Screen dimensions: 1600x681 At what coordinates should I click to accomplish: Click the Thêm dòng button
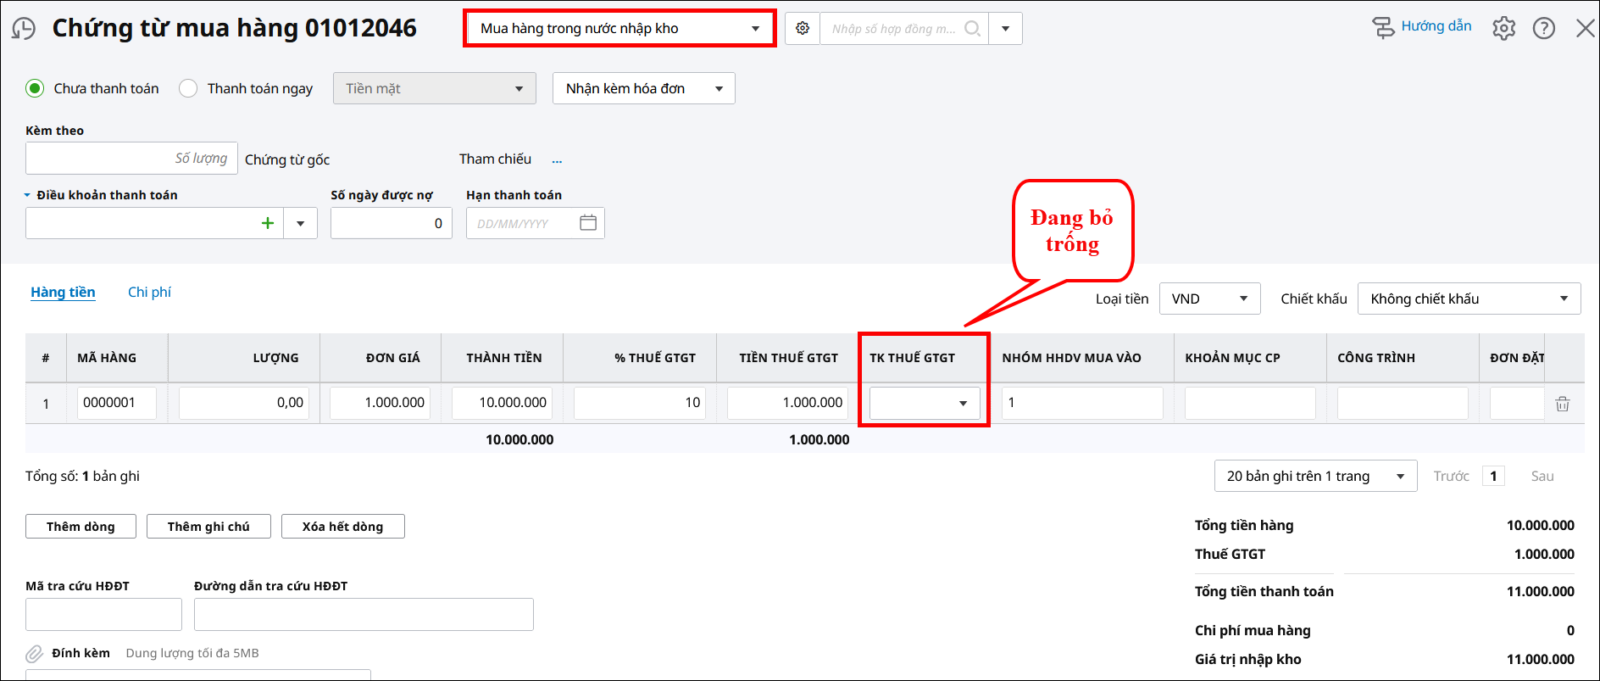pos(80,527)
